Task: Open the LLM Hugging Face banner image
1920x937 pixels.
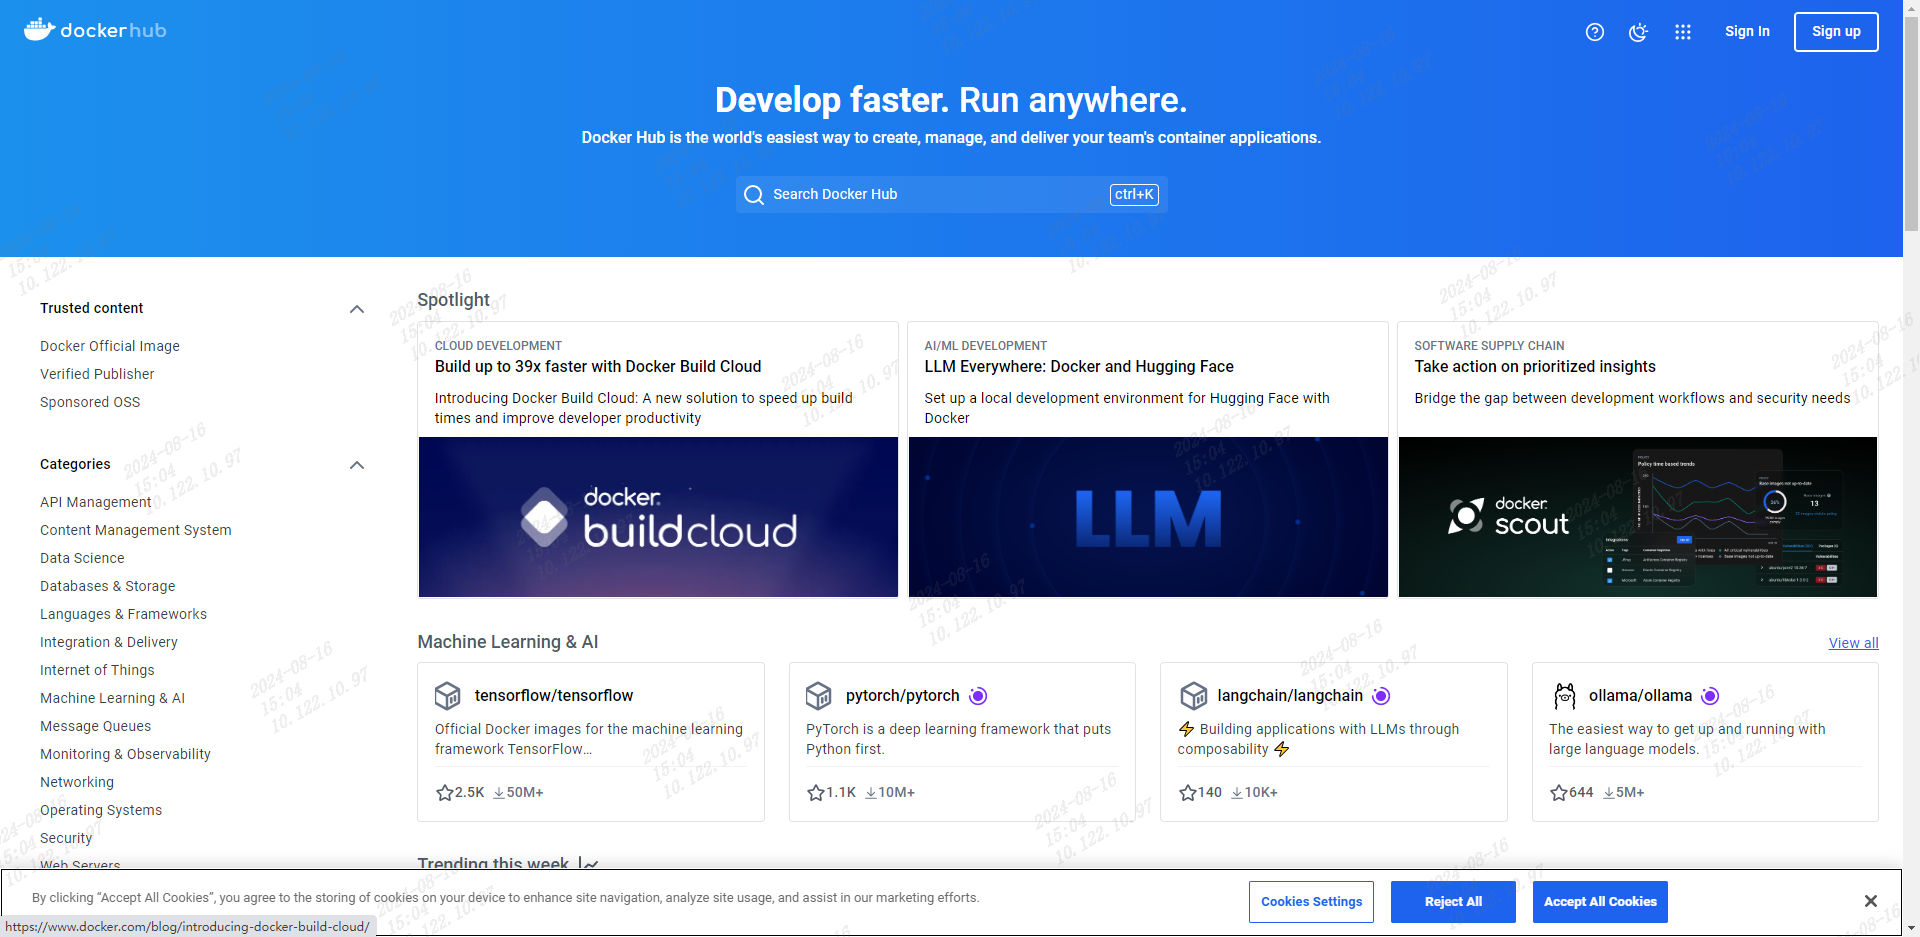Action: click(x=1148, y=517)
